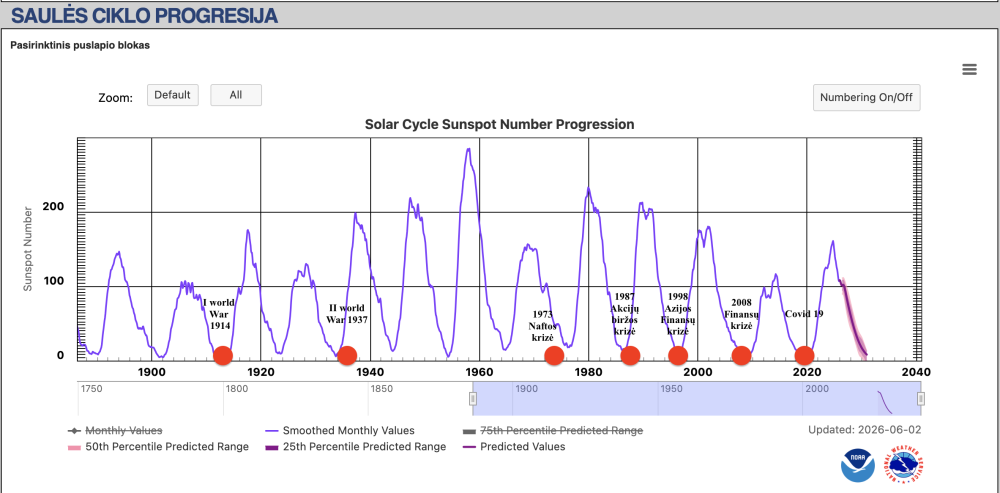The height and width of the screenshot is (493, 1000).
Task: Click the red marker at II World War 1937
Action: click(x=346, y=355)
